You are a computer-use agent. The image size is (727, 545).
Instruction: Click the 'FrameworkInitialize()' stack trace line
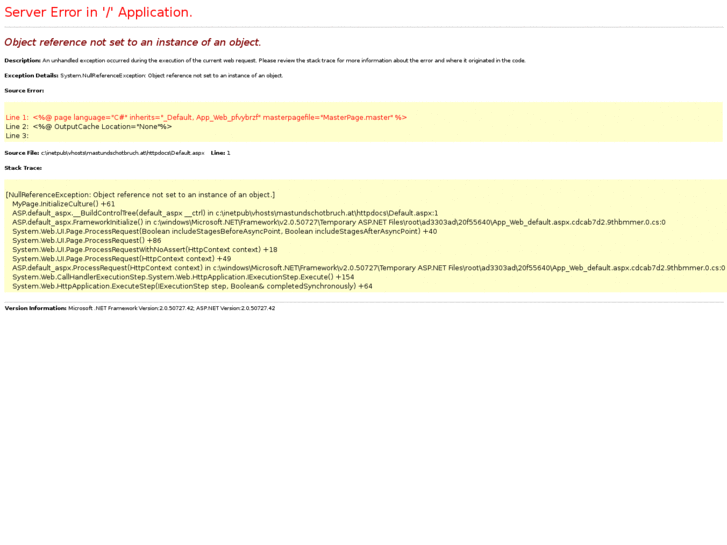[x=339, y=222]
